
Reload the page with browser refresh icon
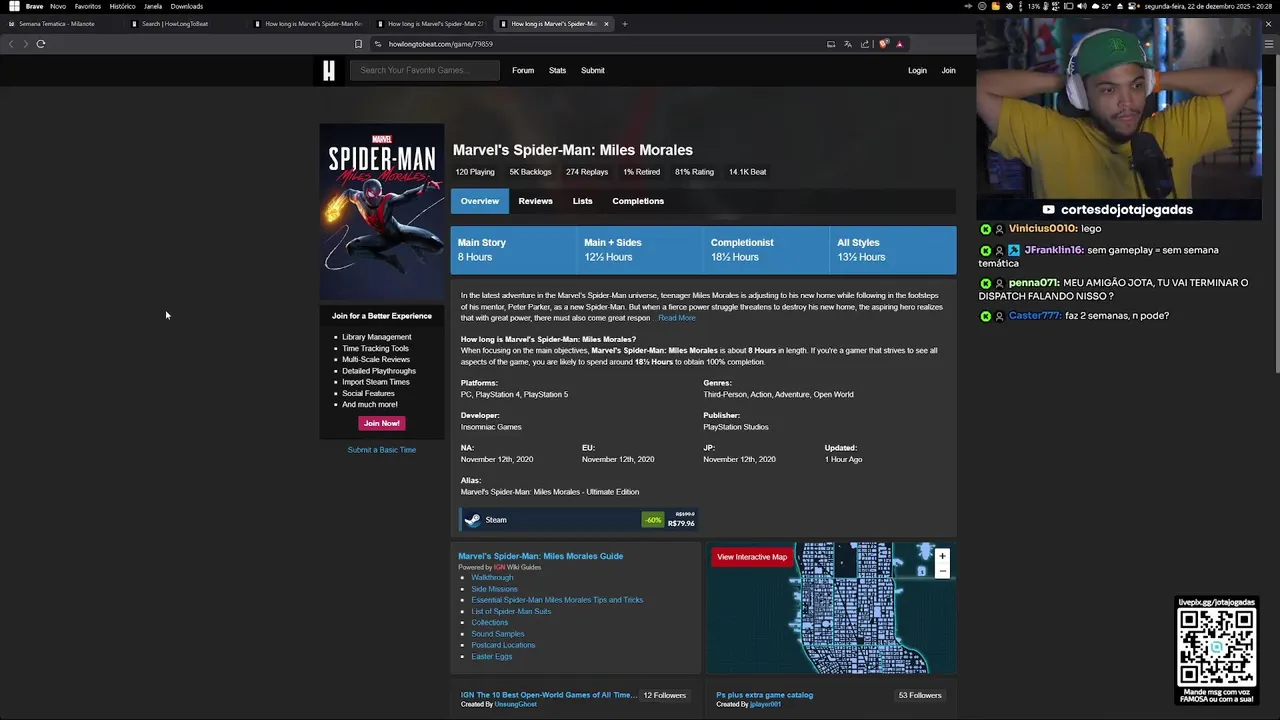click(41, 44)
